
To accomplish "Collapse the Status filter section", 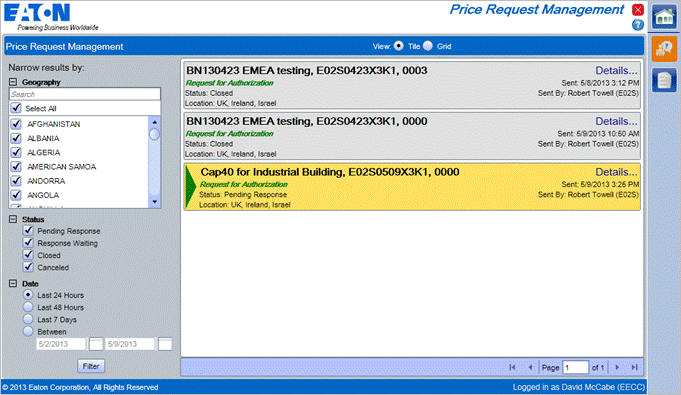I will coord(13,219).
